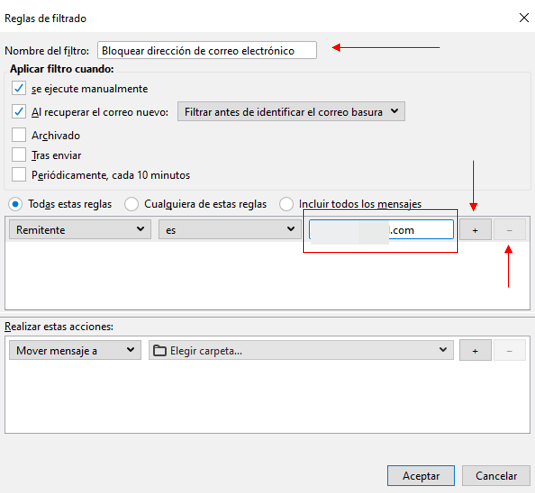The width and height of the screenshot is (535, 493).
Task: Remove action using the minus button
Action: pyautogui.click(x=509, y=350)
